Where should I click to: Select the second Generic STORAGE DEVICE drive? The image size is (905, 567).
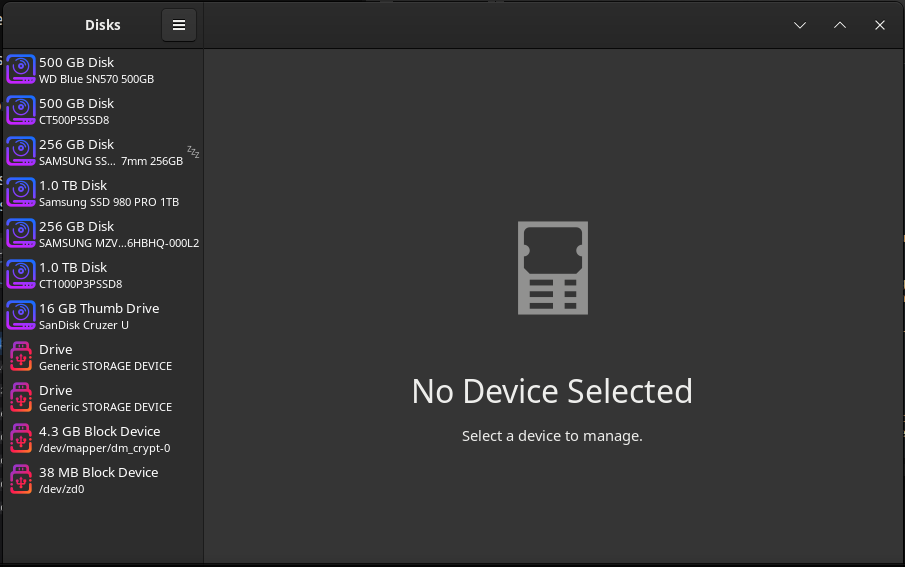coord(103,398)
